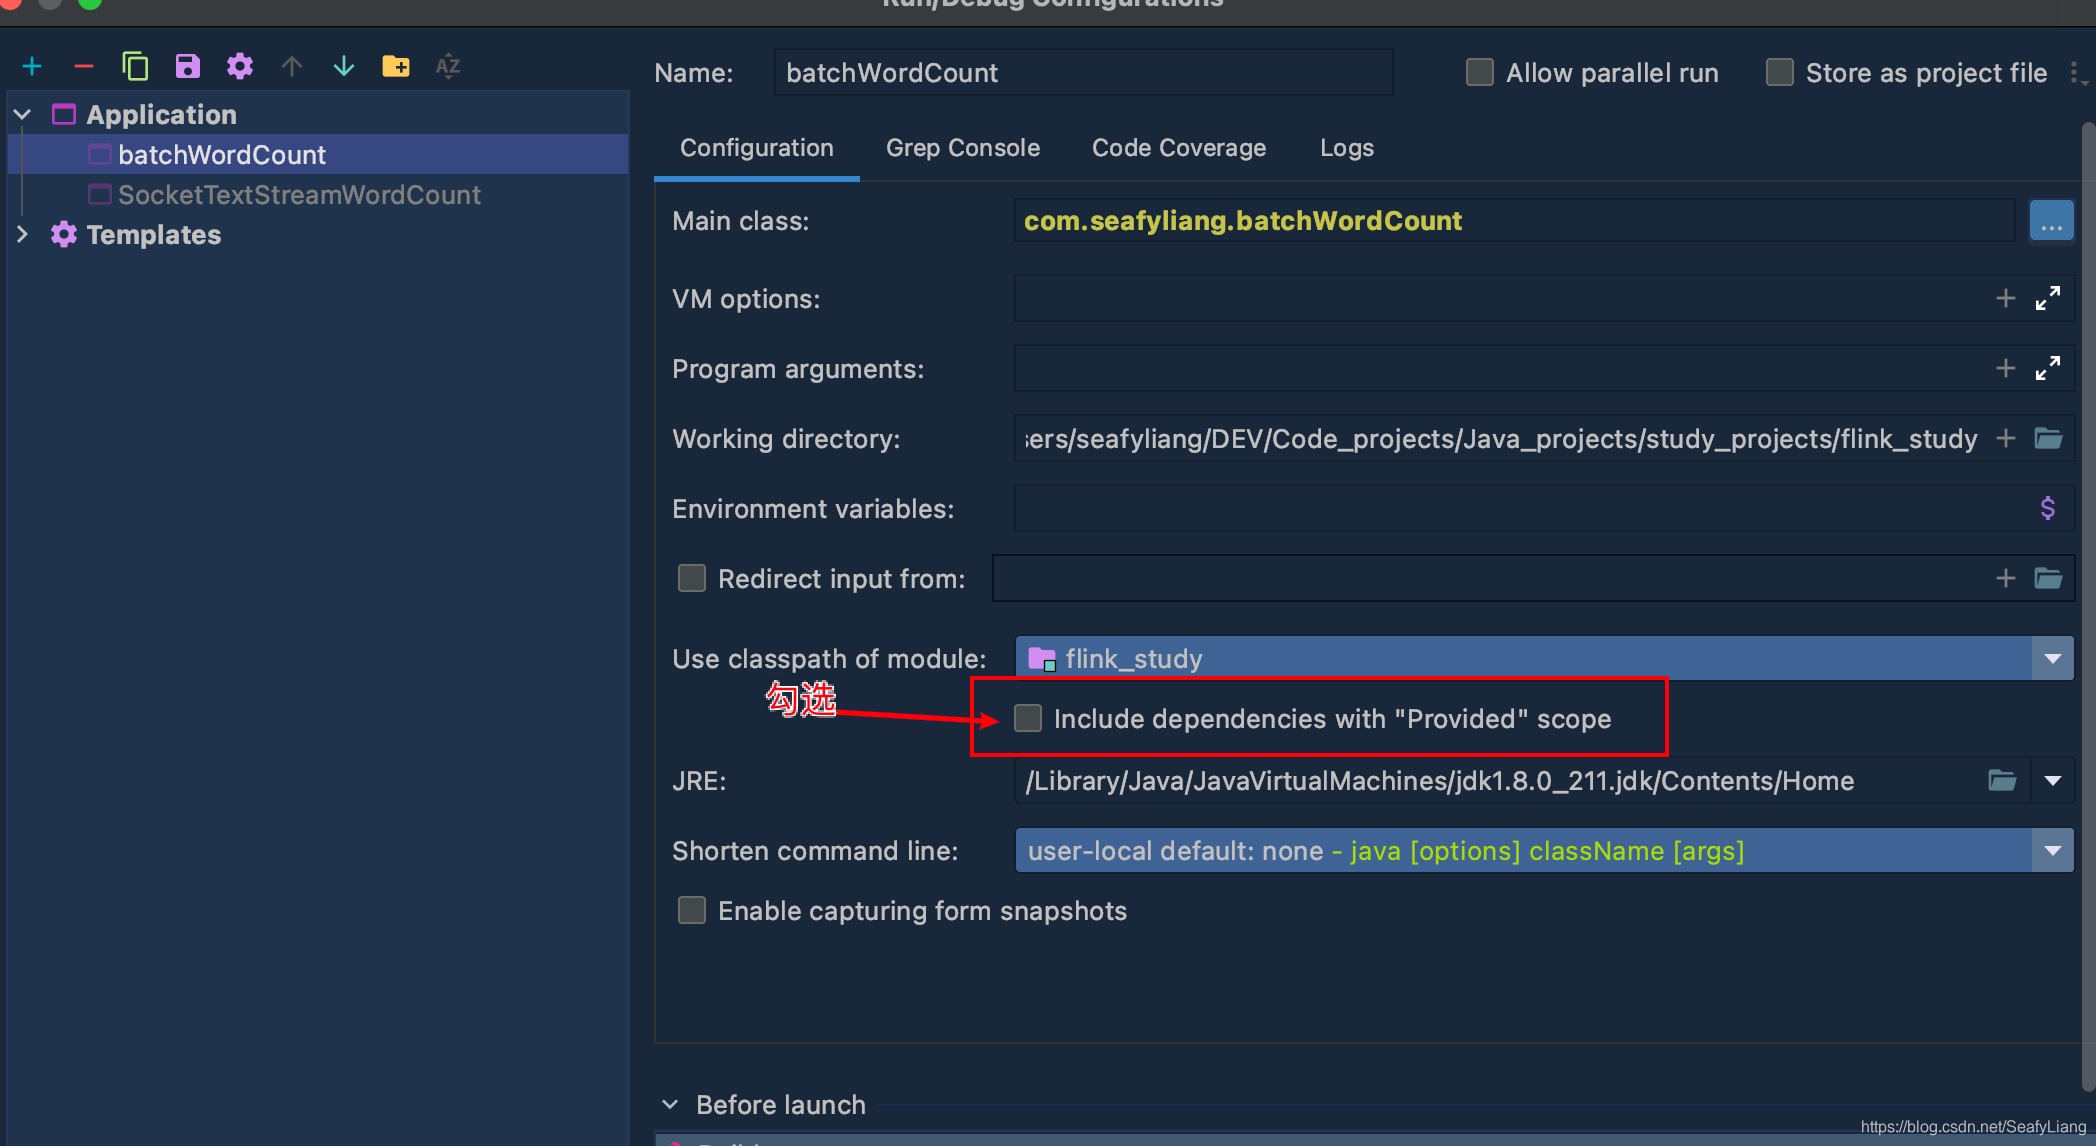This screenshot has height=1146, width=2096.
Task: Browse for Main class with ellipsis button
Action: [2051, 221]
